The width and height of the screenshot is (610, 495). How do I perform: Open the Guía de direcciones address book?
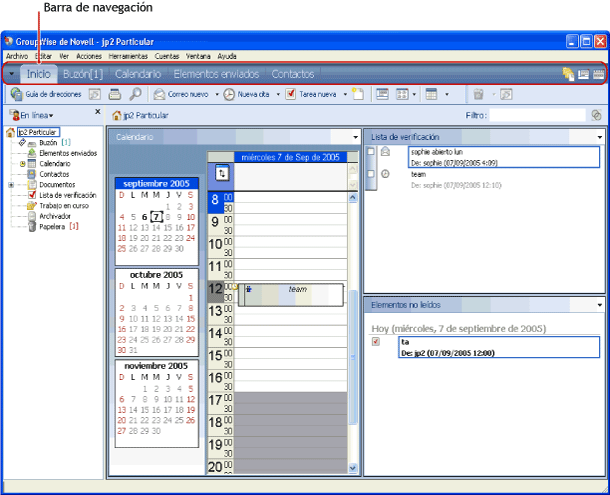pyautogui.click(x=46, y=94)
